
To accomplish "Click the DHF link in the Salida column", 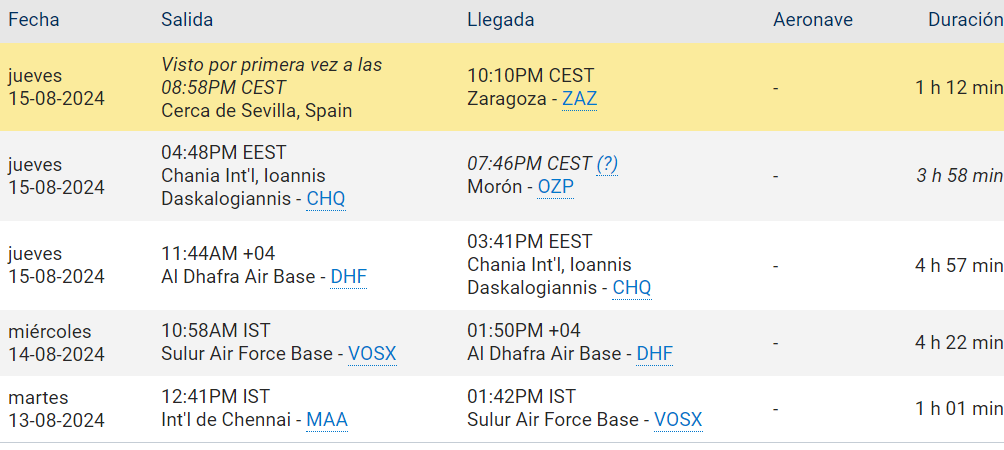I will [348, 277].
